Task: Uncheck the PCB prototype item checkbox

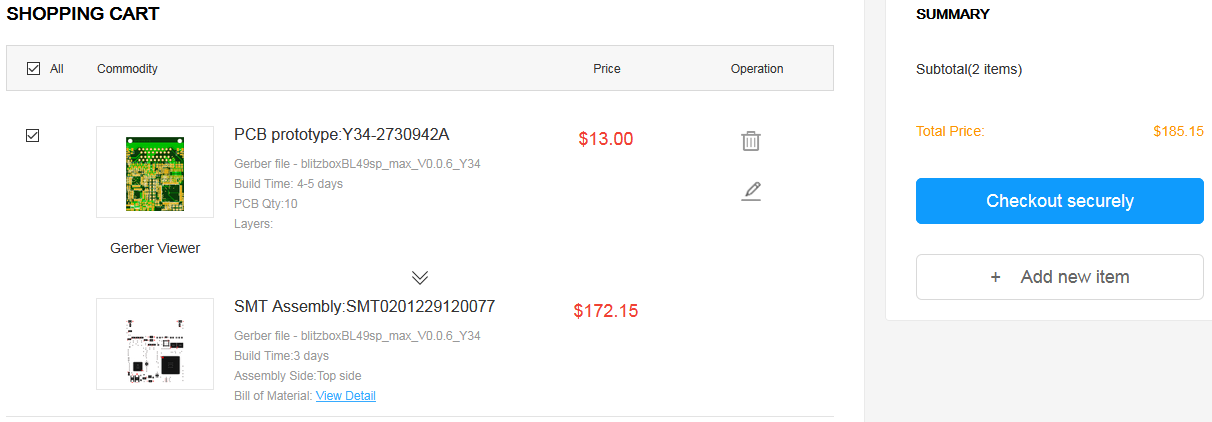Action: [x=32, y=135]
